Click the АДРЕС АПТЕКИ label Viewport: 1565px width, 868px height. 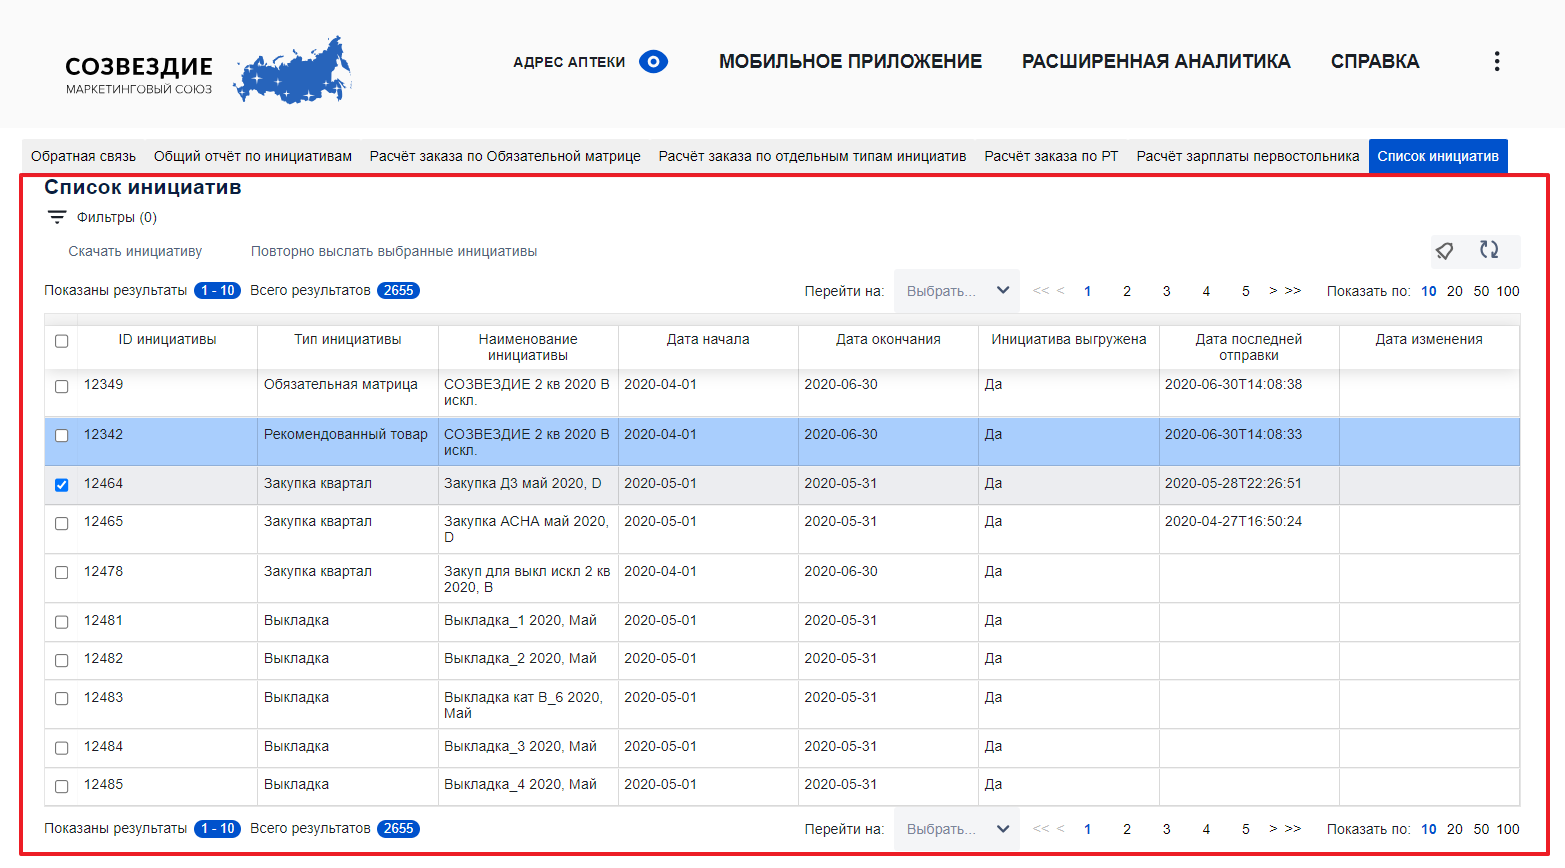click(x=569, y=62)
